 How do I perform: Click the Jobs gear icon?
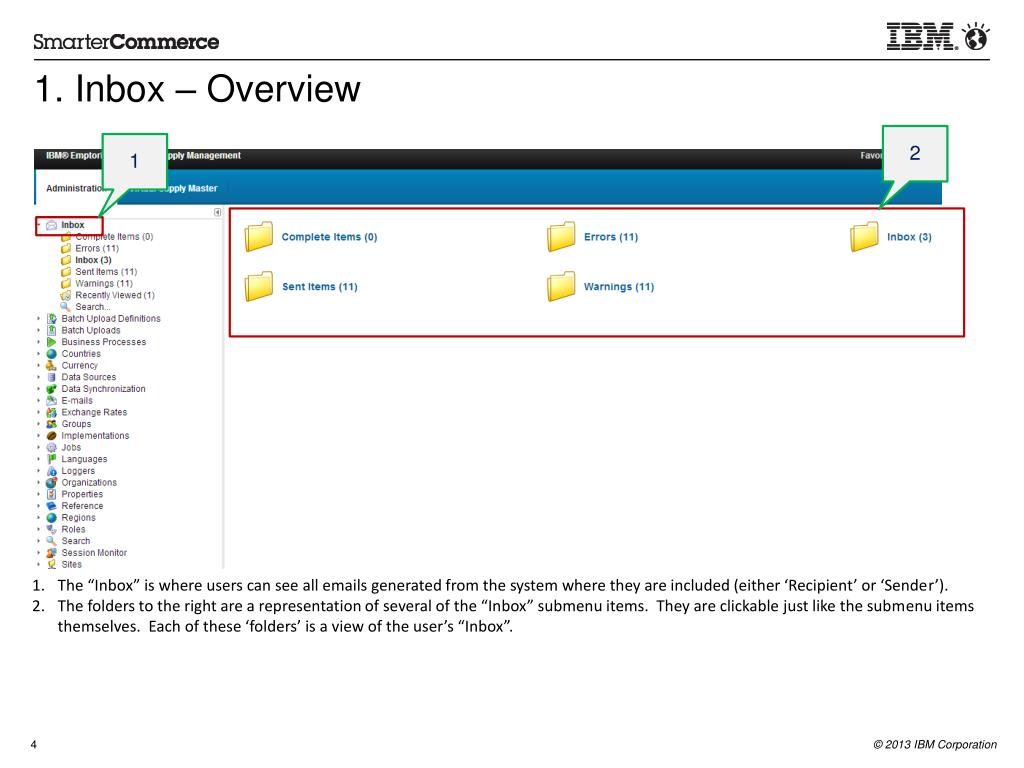[52, 448]
